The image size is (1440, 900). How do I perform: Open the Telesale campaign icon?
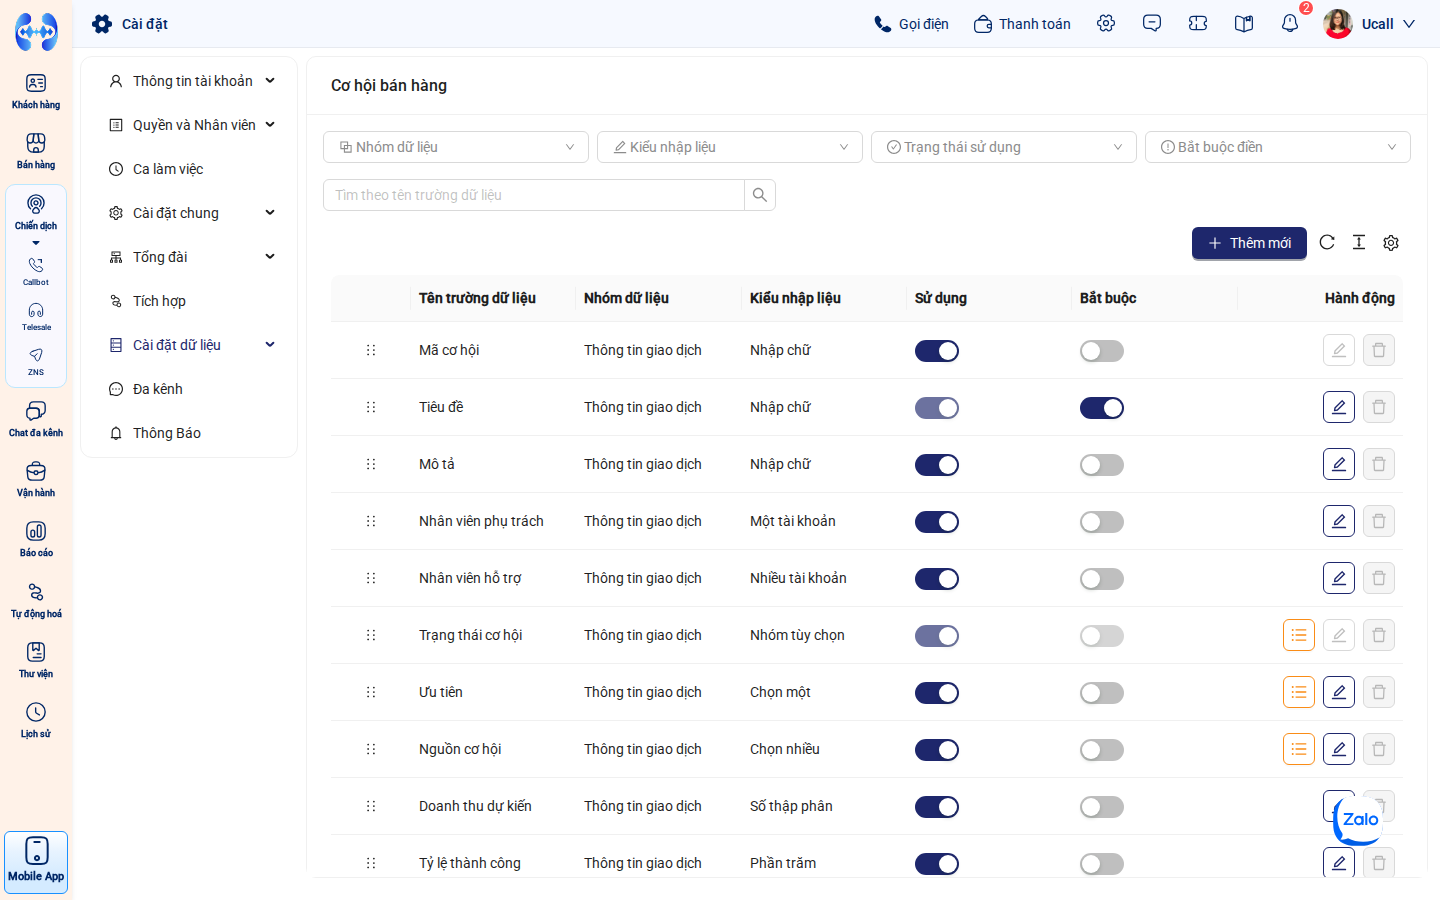[x=36, y=316]
